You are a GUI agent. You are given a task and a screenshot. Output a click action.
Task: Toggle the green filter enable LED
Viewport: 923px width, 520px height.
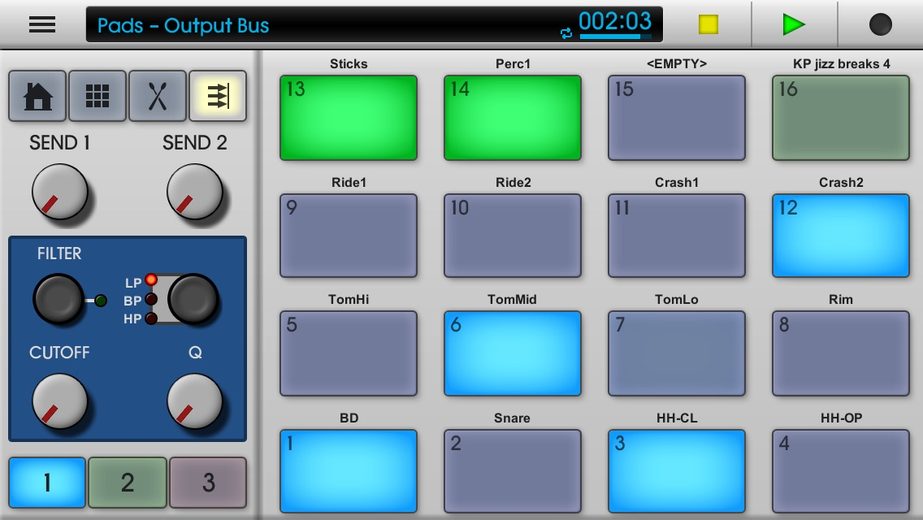(101, 301)
